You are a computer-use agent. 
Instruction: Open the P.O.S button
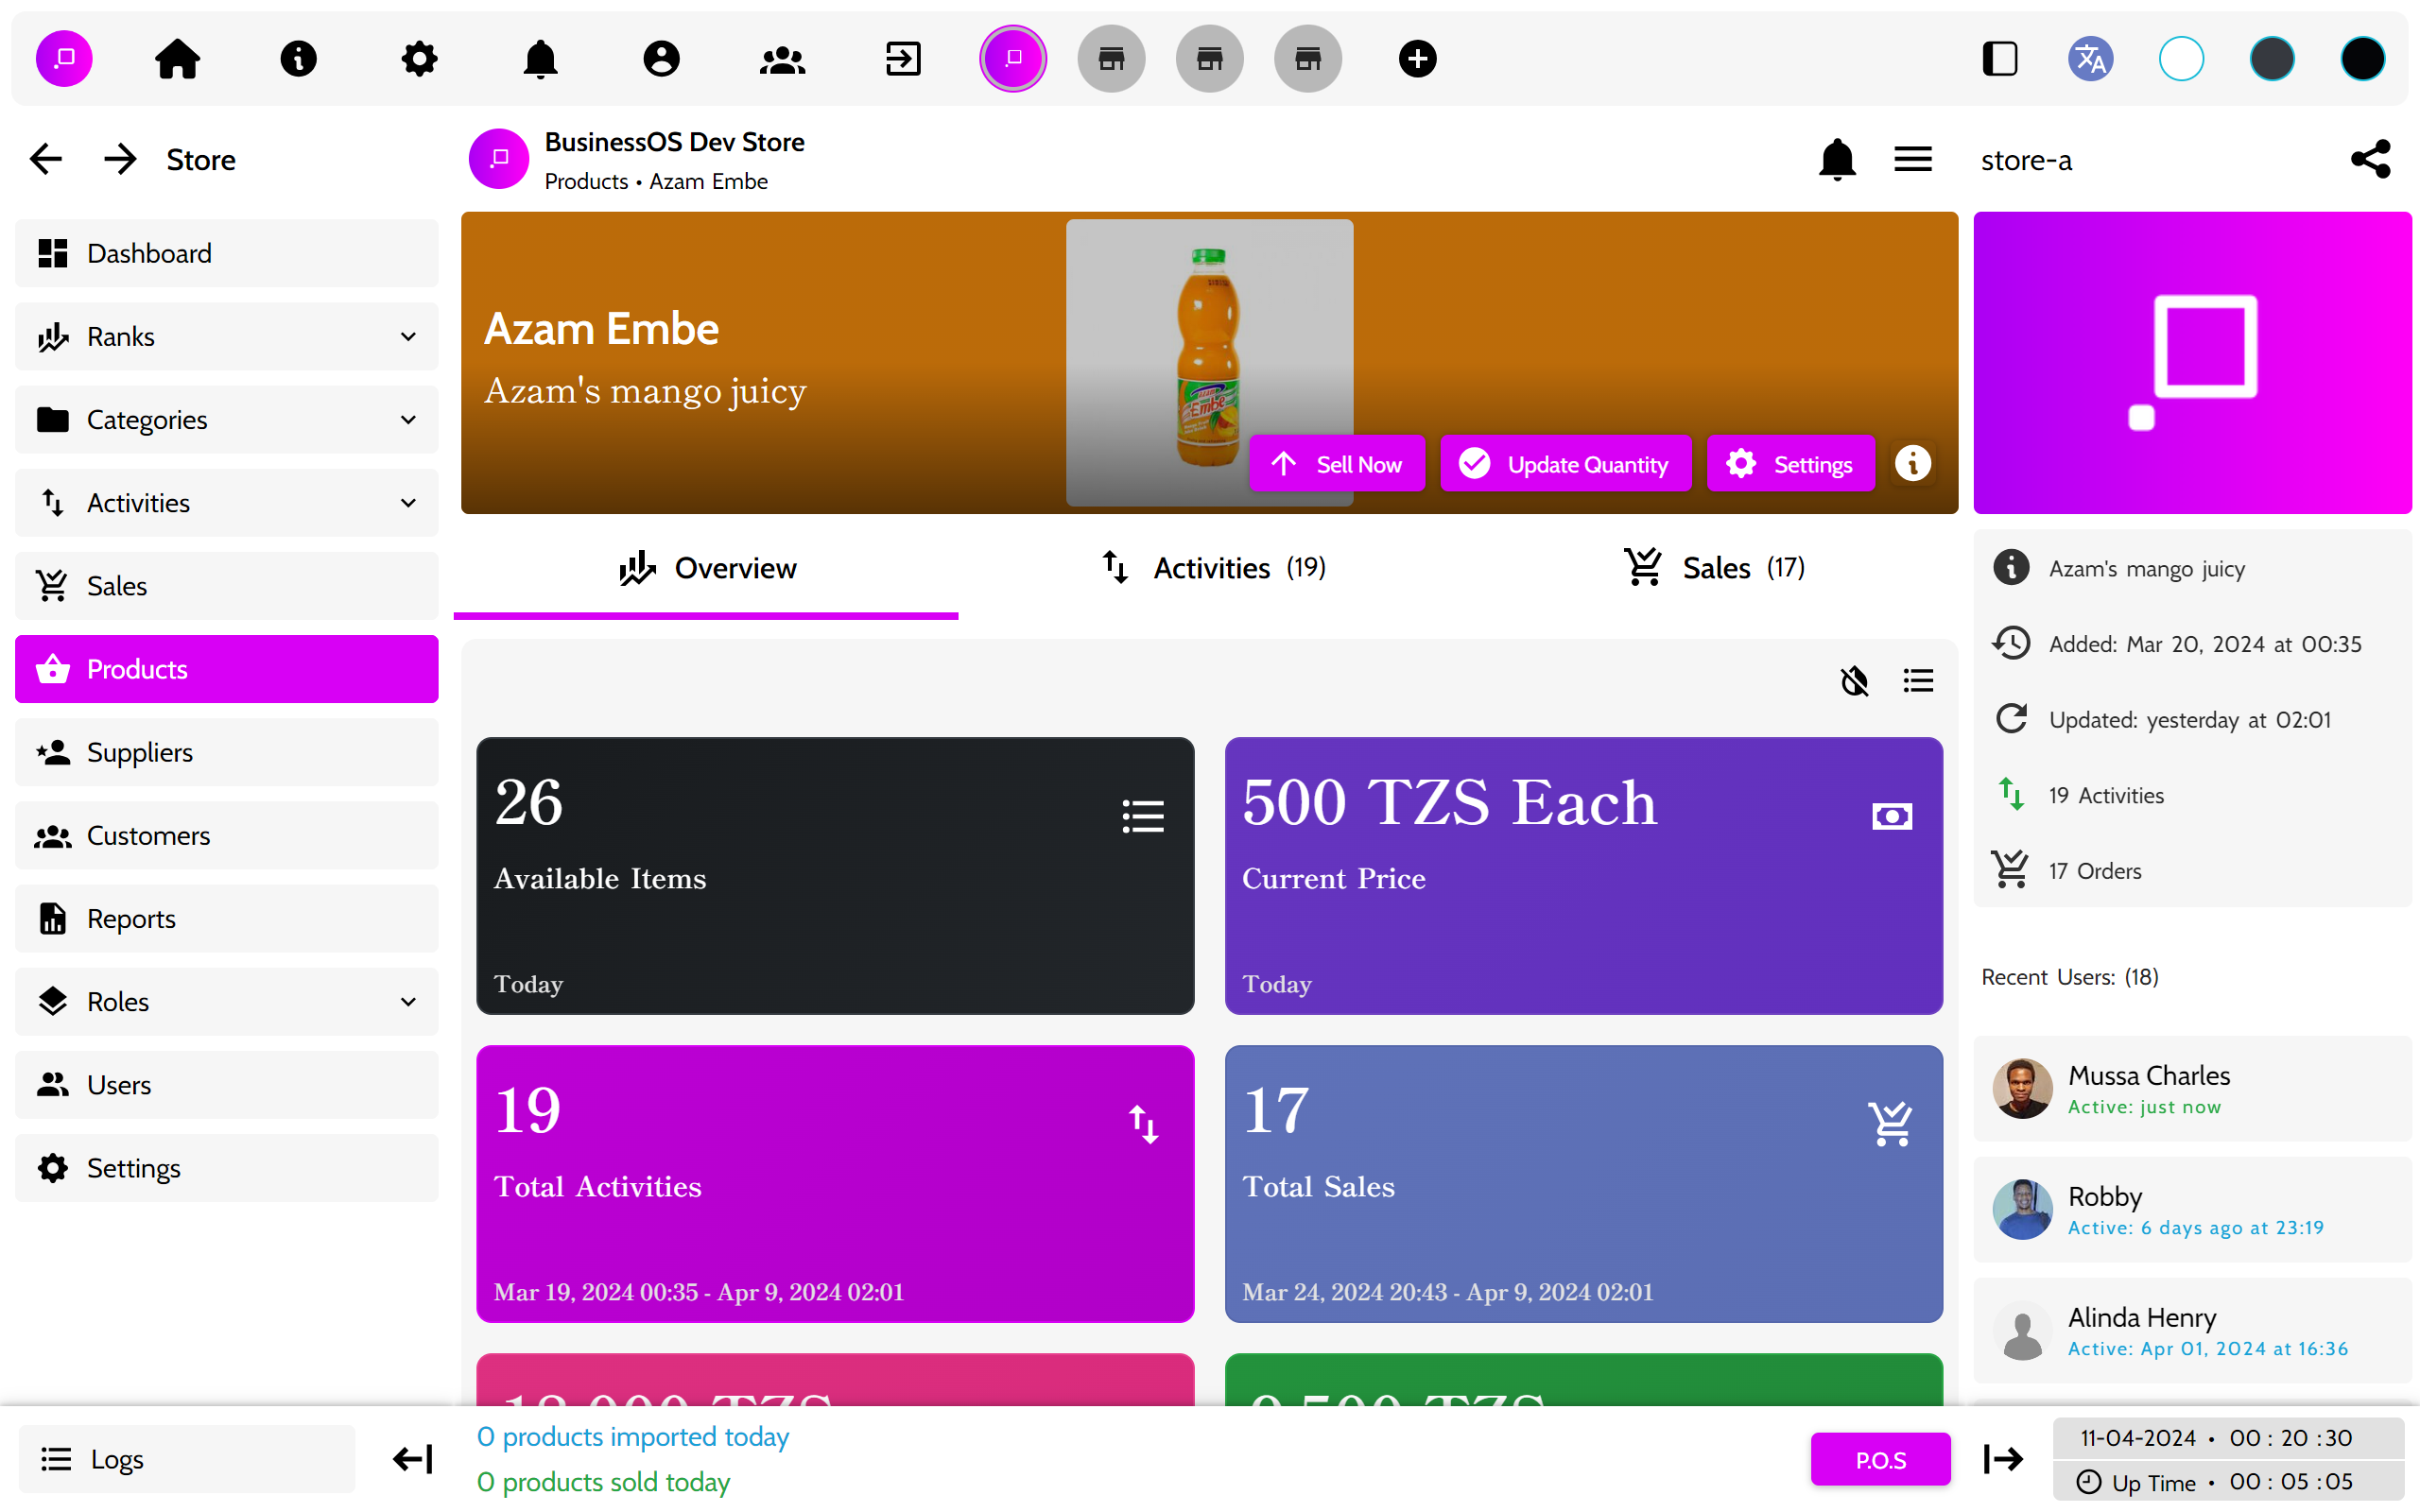tap(1880, 1460)
